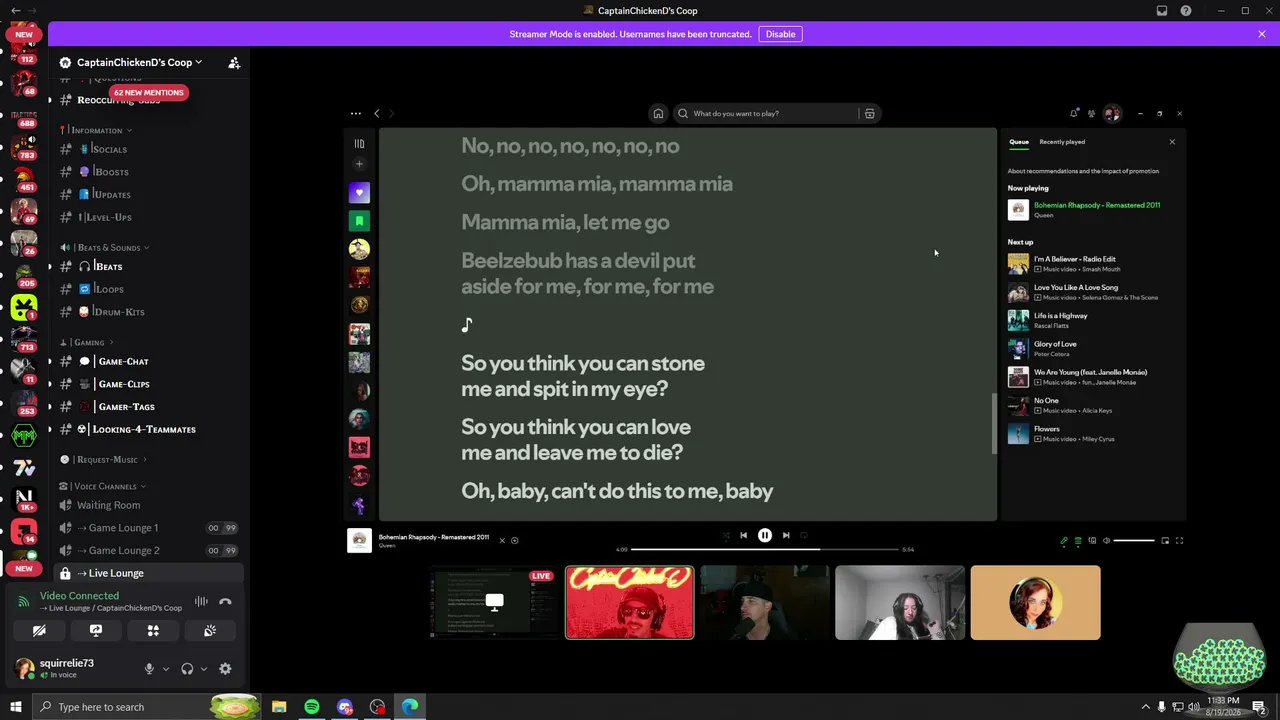1280x720 pixels.
Task: Open the Updates channel
Action: pos(148,194)
